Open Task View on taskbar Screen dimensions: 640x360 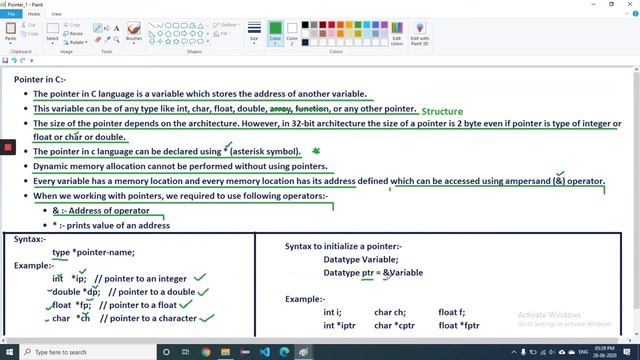pos(185,352)
